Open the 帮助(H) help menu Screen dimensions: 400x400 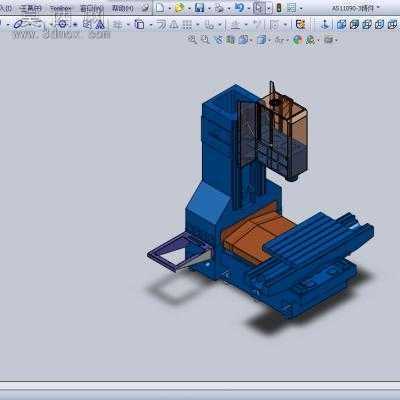click(x=122, y=8)
